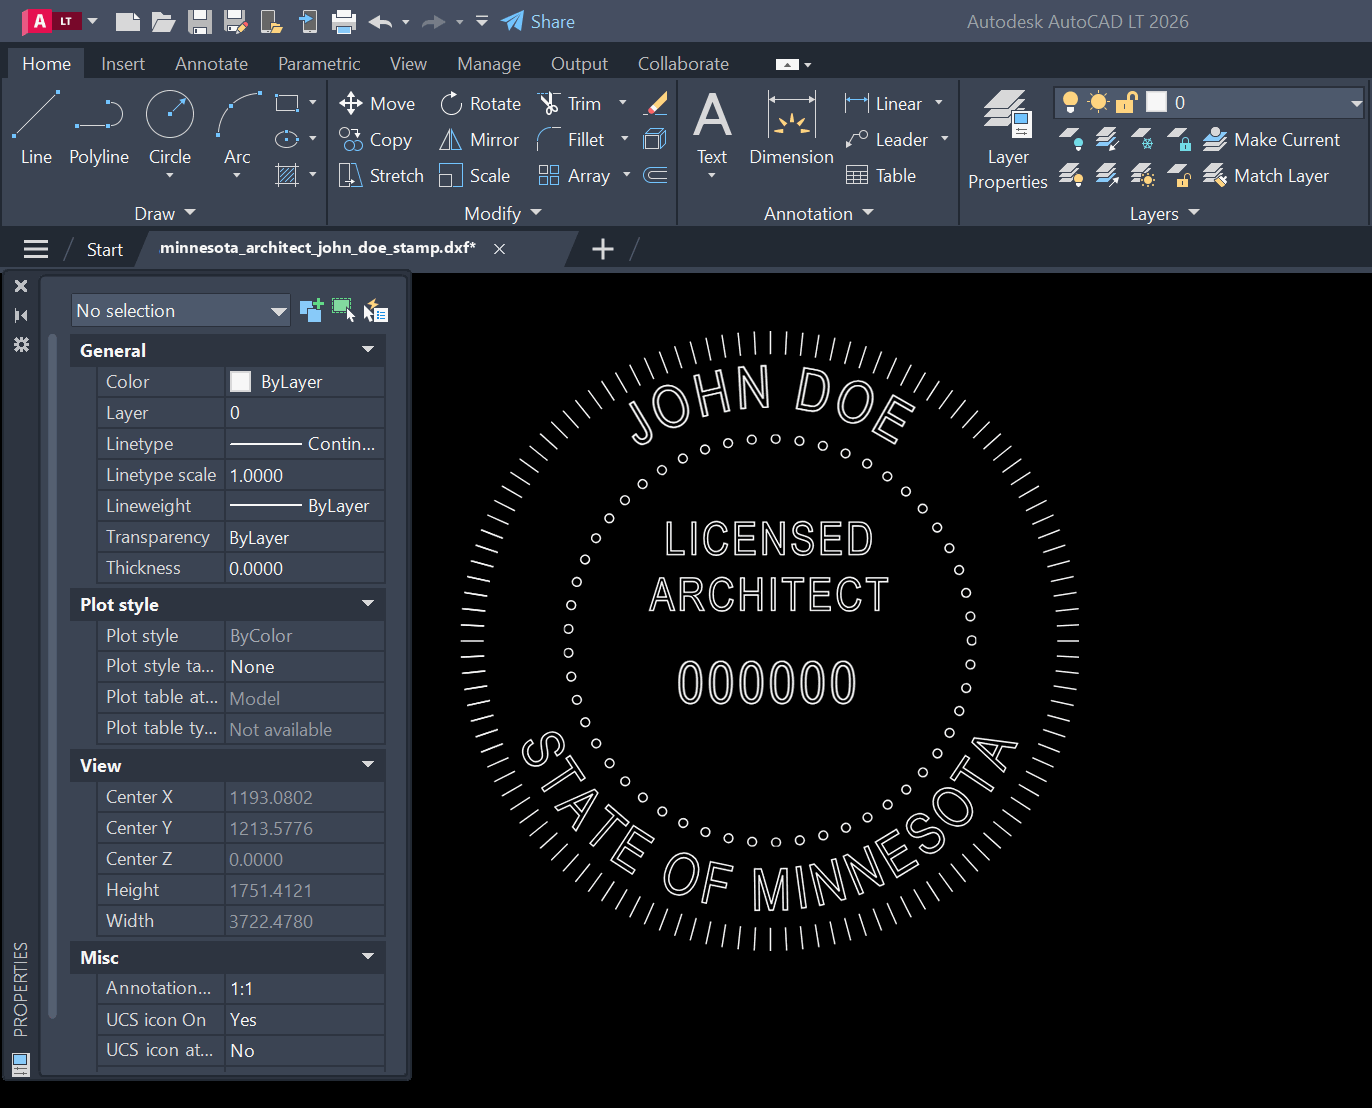The image size is (1372, 1108).
Task: Toggle PICKADD mode in Properties palette
Action: click(311, 310)
